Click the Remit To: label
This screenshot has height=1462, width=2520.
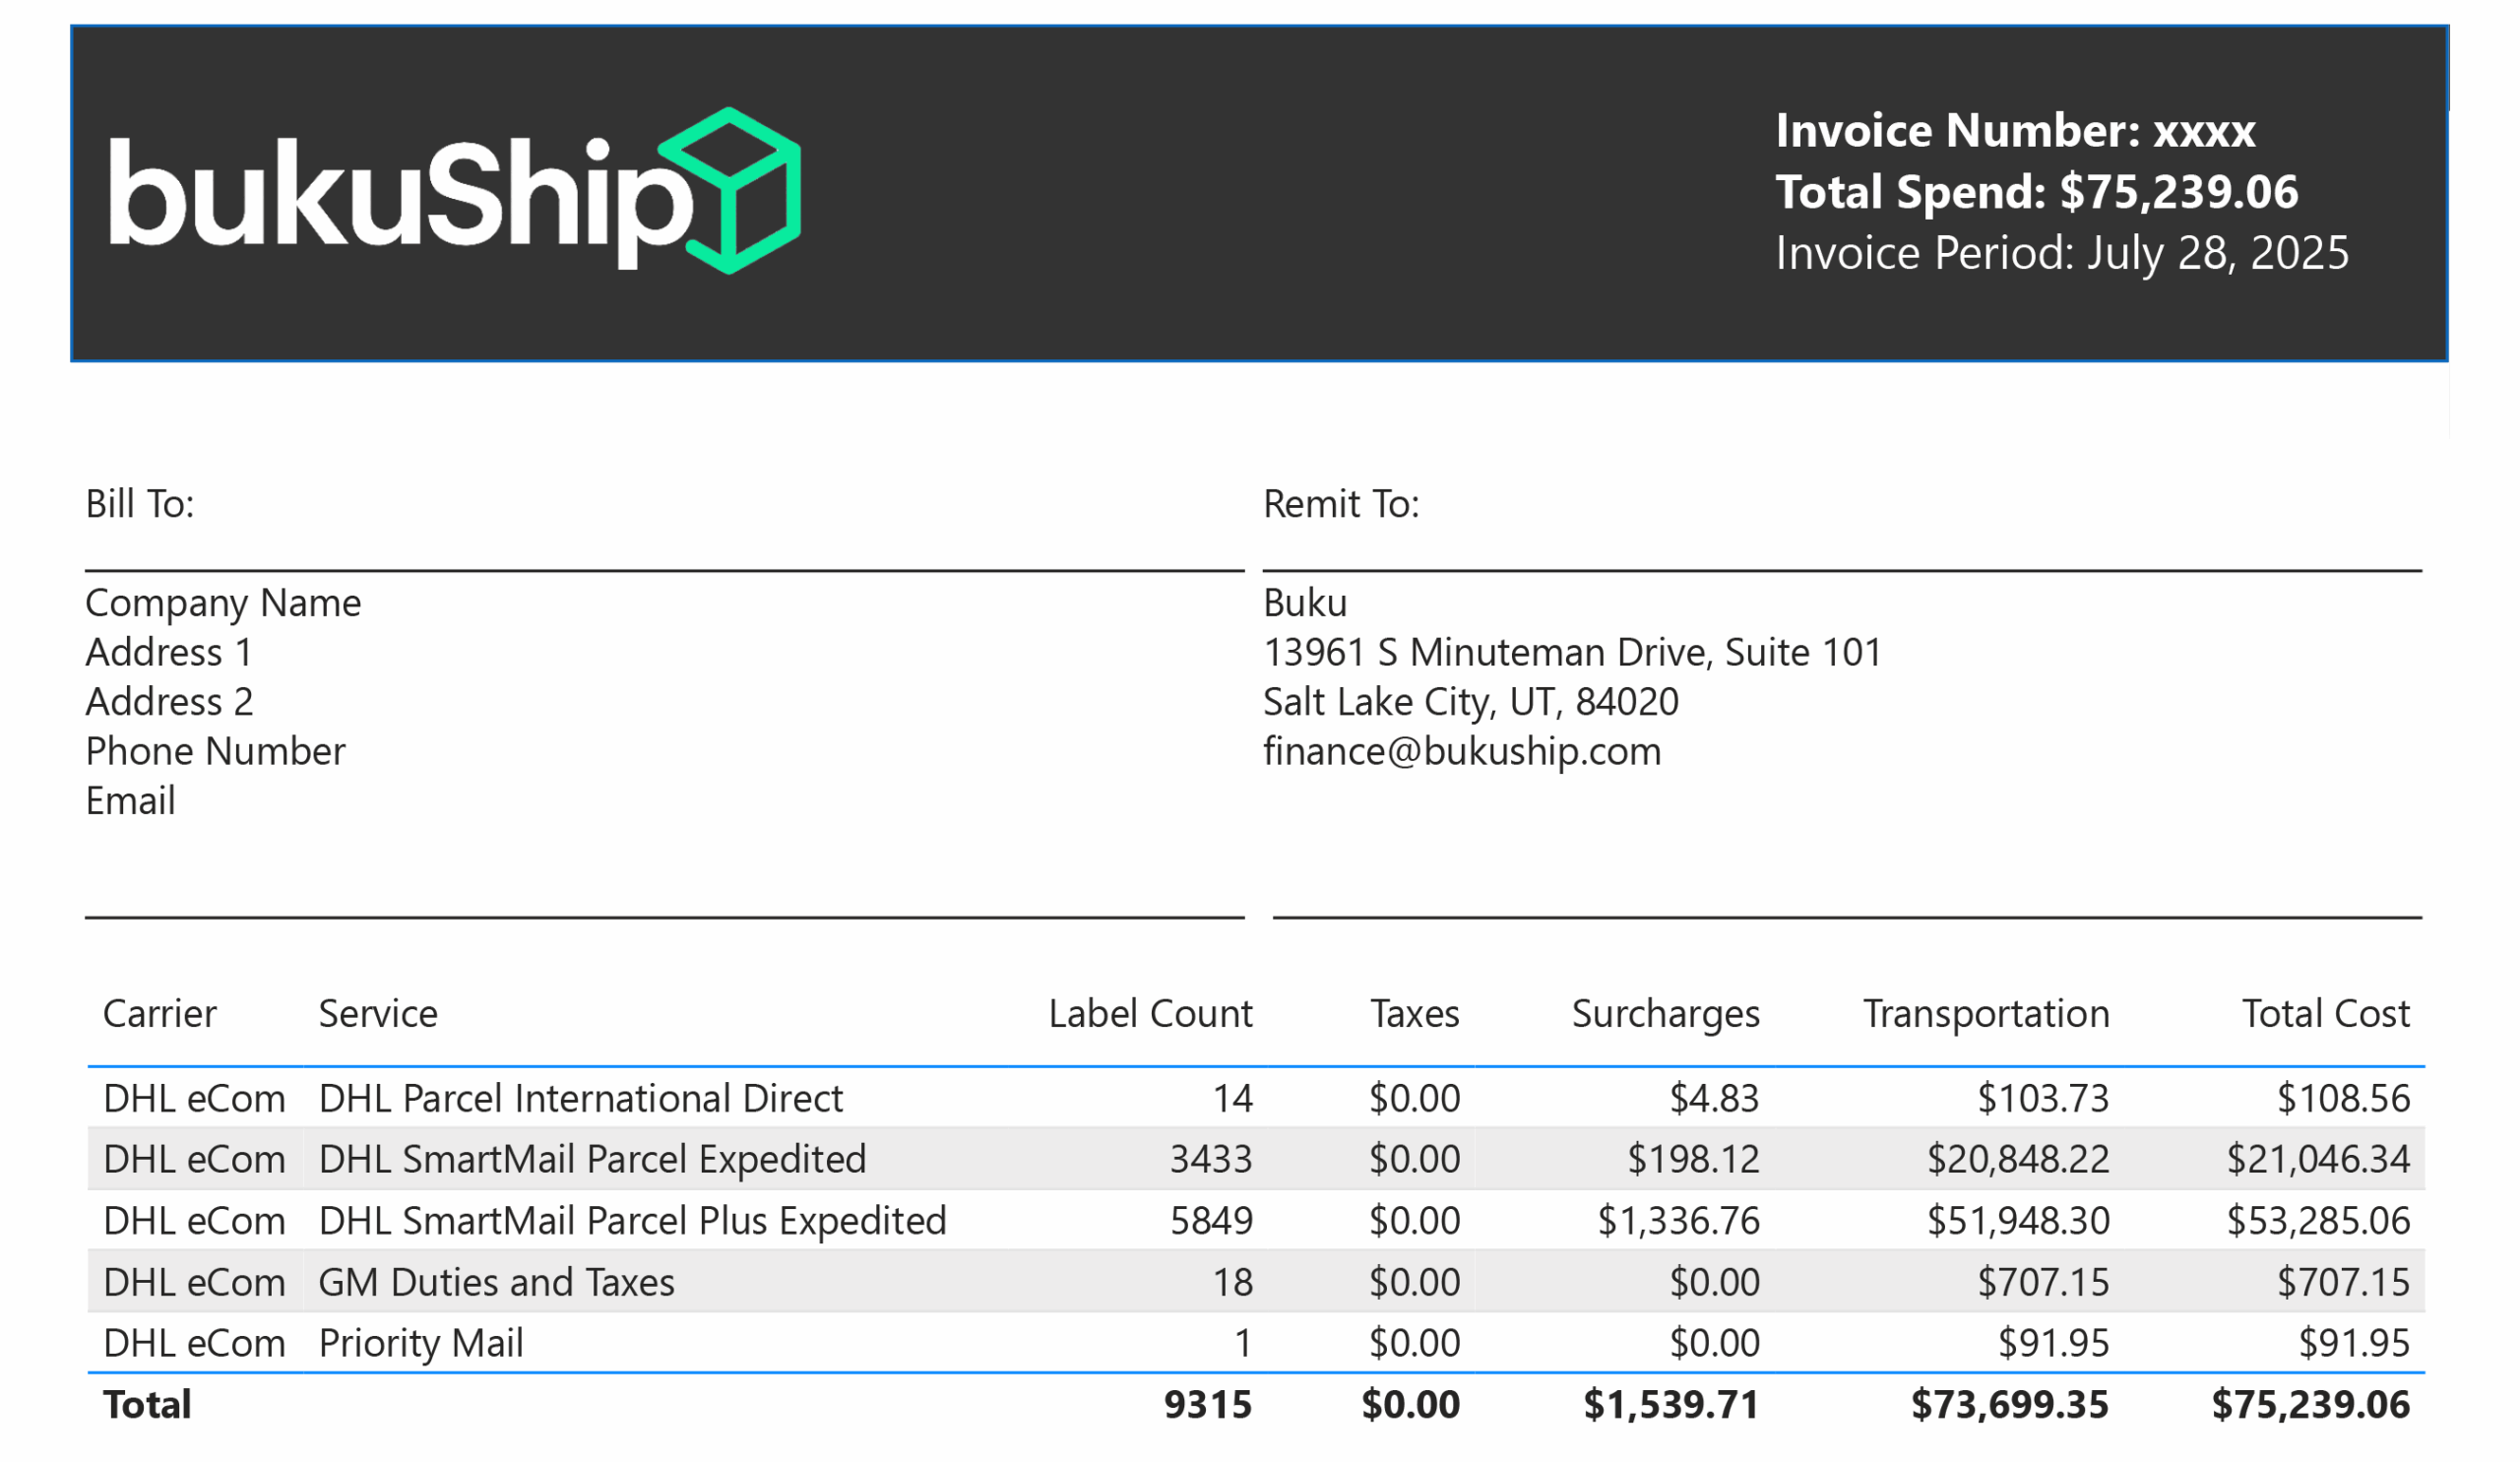coord(1341,504)
